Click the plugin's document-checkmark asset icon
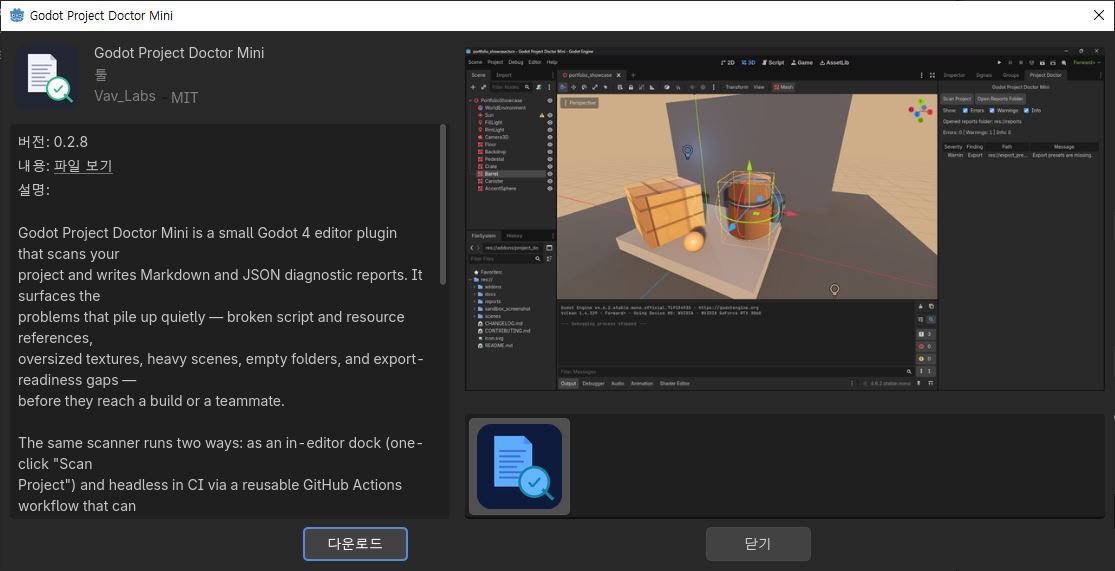 49,77
